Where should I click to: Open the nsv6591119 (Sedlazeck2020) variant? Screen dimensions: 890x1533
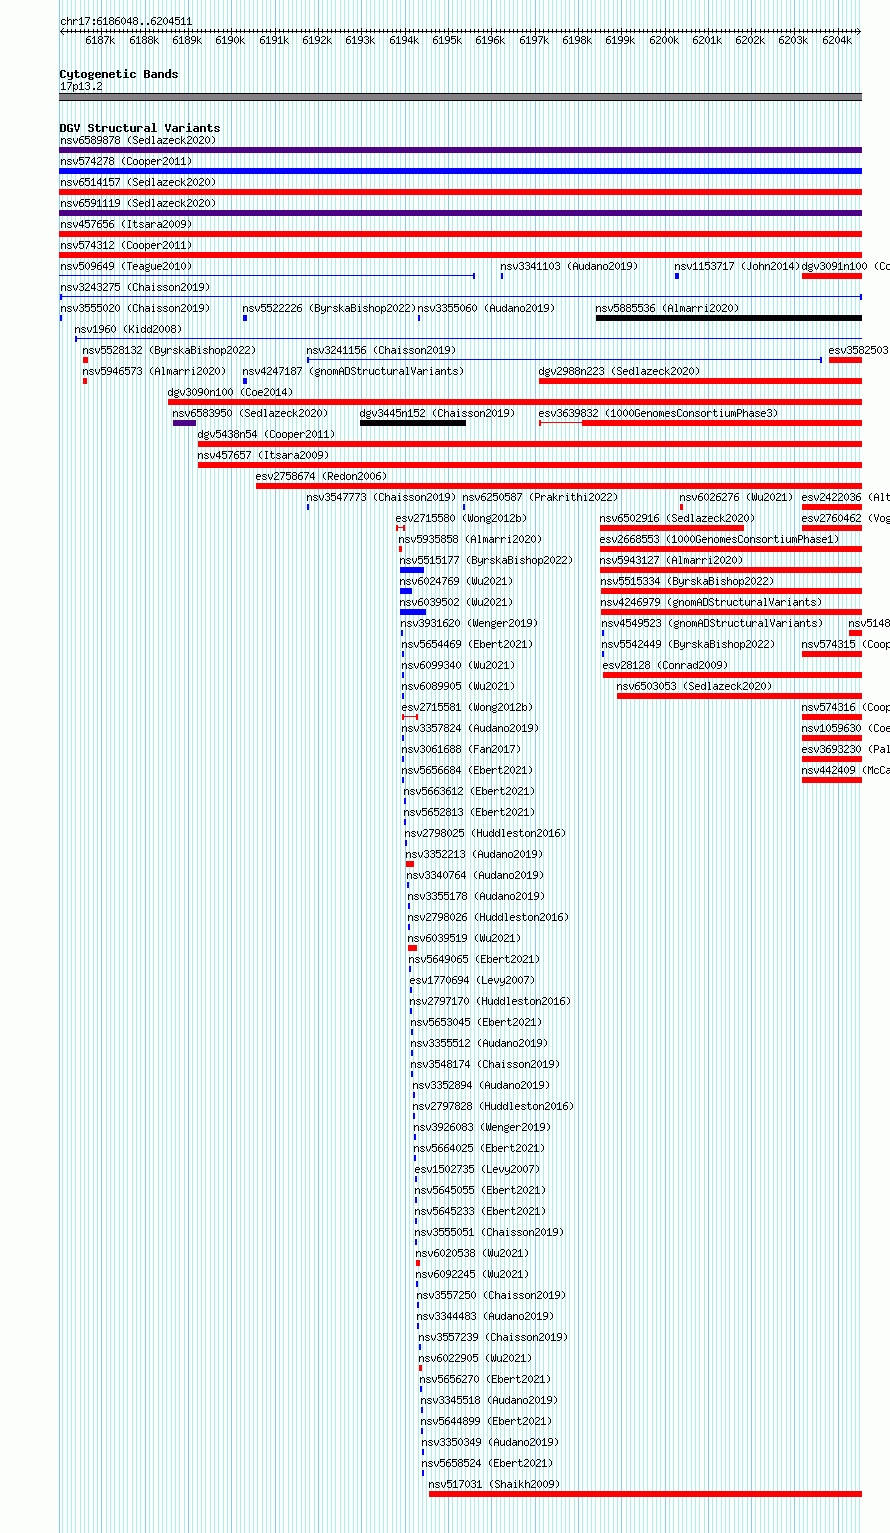click(138, 204)
